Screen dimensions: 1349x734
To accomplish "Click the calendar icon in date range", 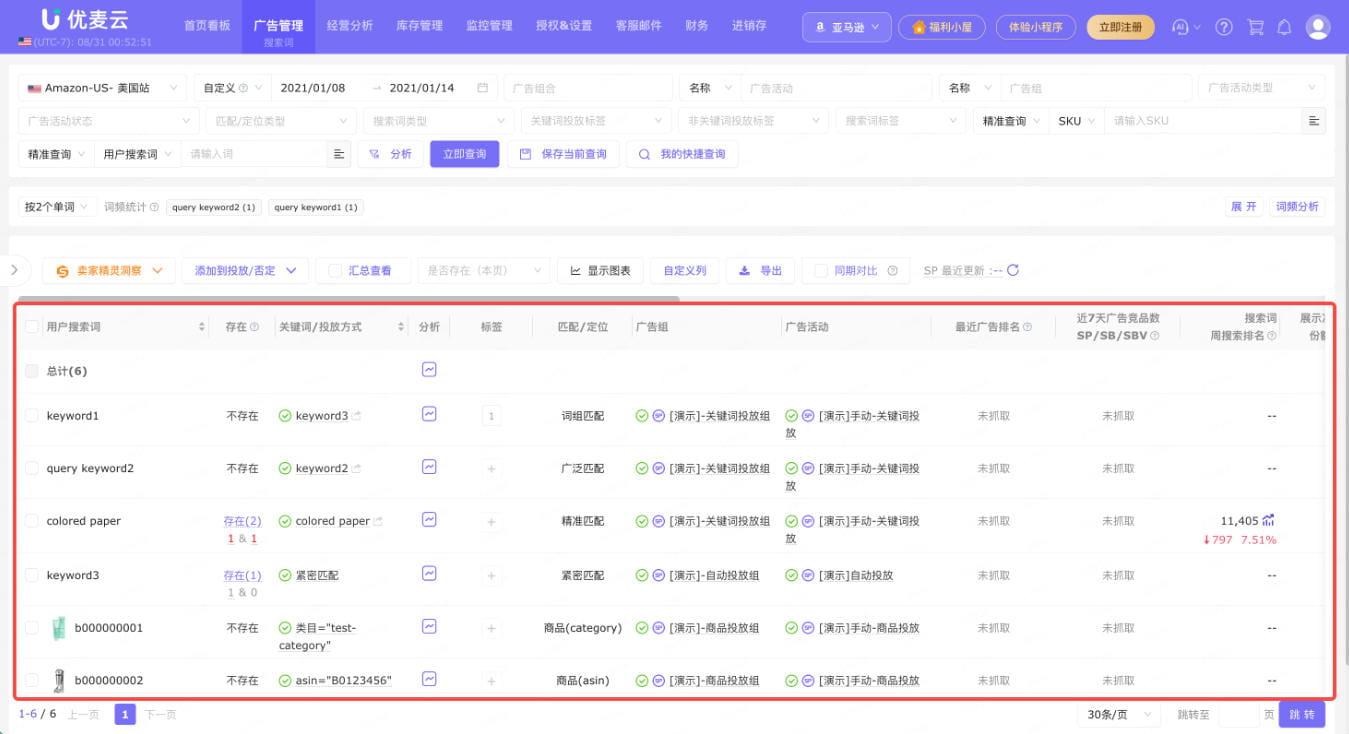I will pos(482,88).
